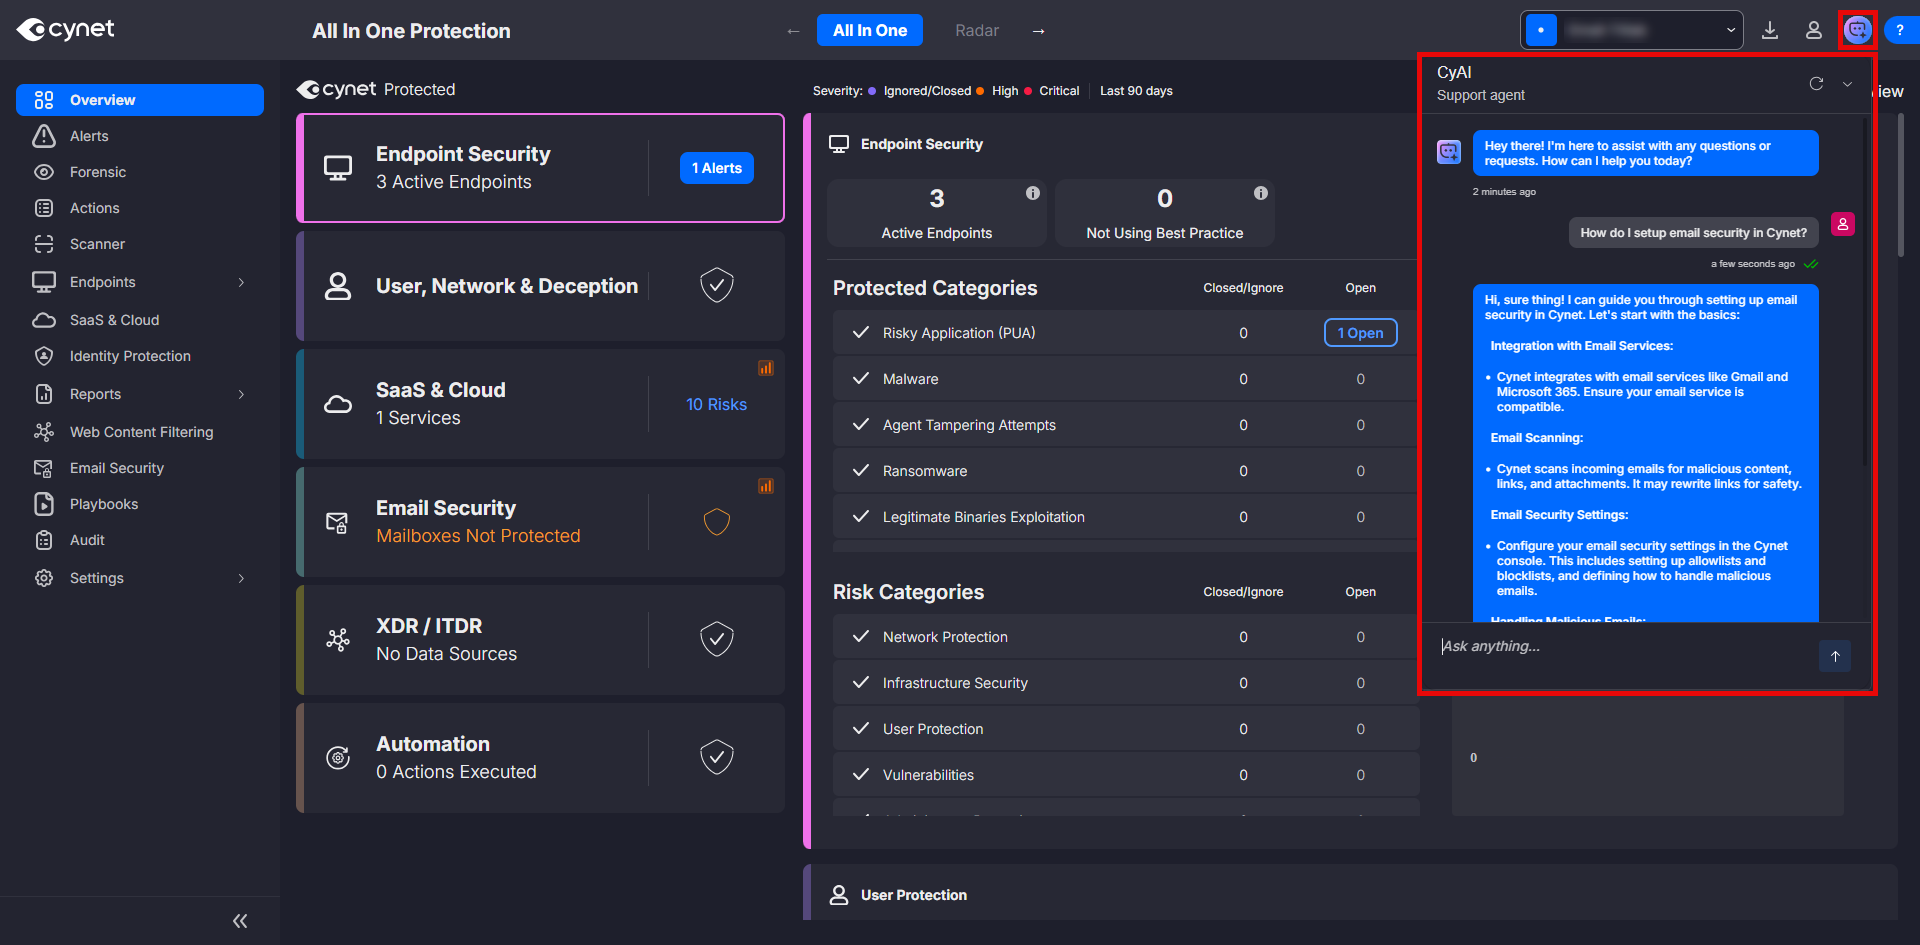Collapse the left sidebar navigation
Viewport: 1920px width, 945px height.
[x=240, y=921]
